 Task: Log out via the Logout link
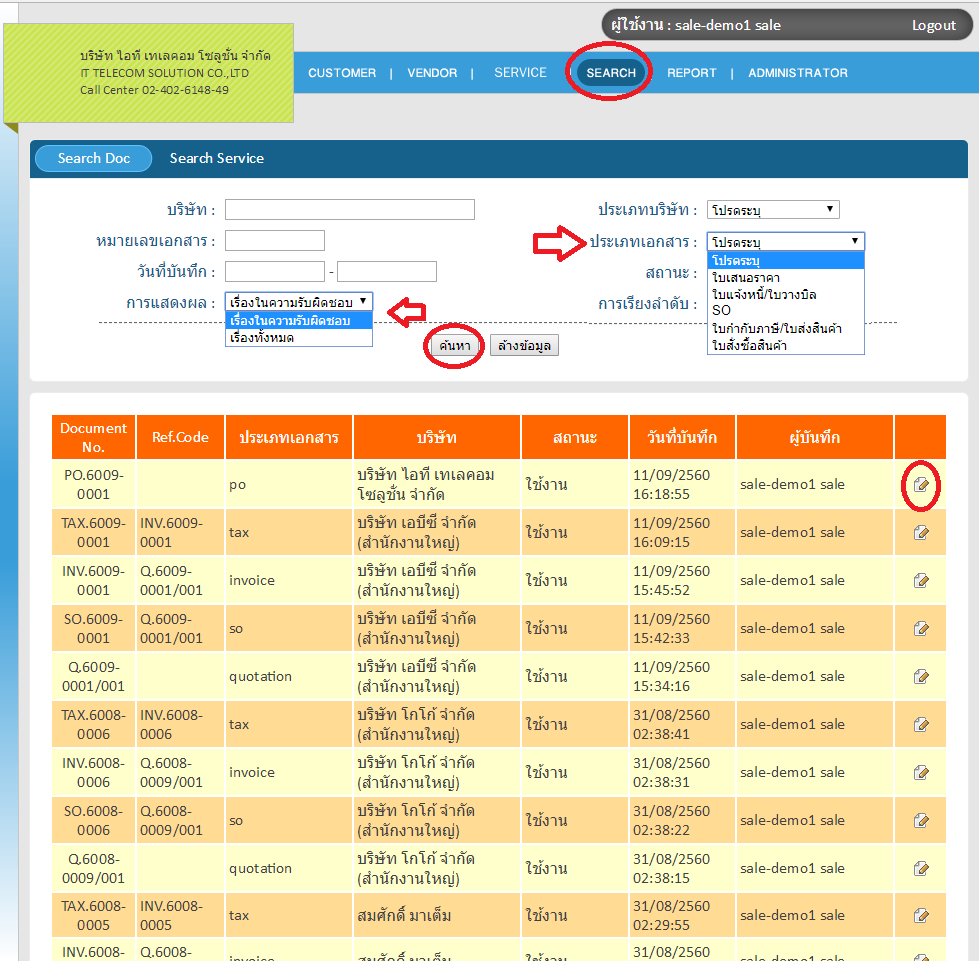point(934,25)
